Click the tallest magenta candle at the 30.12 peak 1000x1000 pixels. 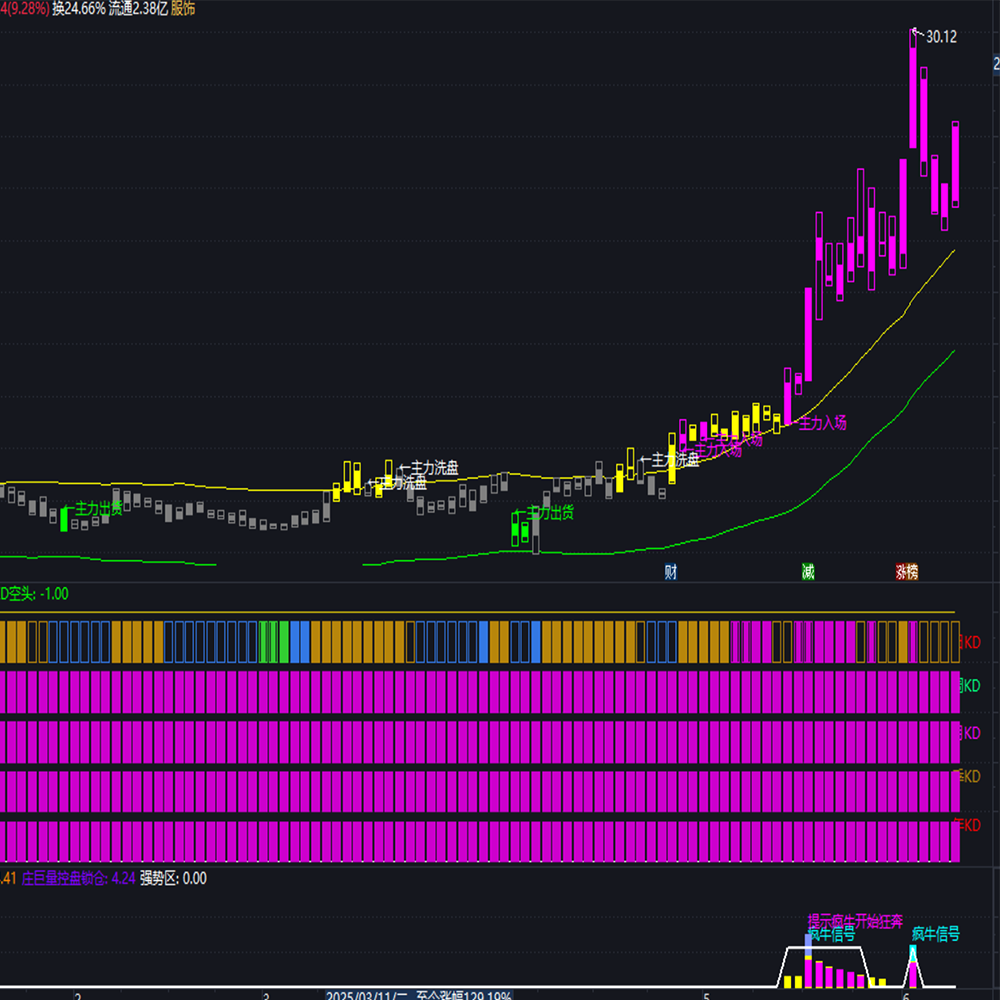913,89
